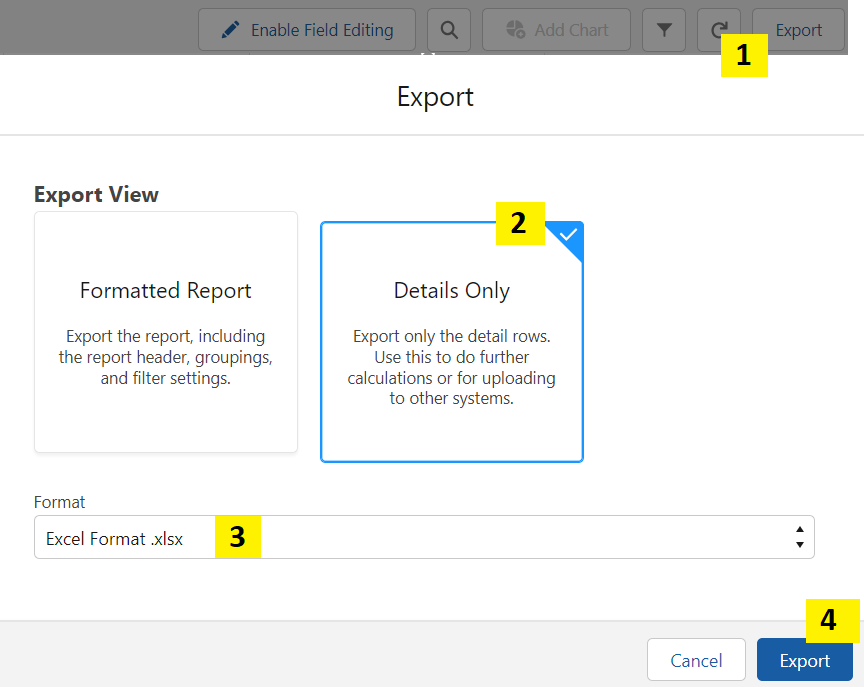Click description text 'Export the report, including'
This screenshot has width=864, height=687.
[166, 336]
